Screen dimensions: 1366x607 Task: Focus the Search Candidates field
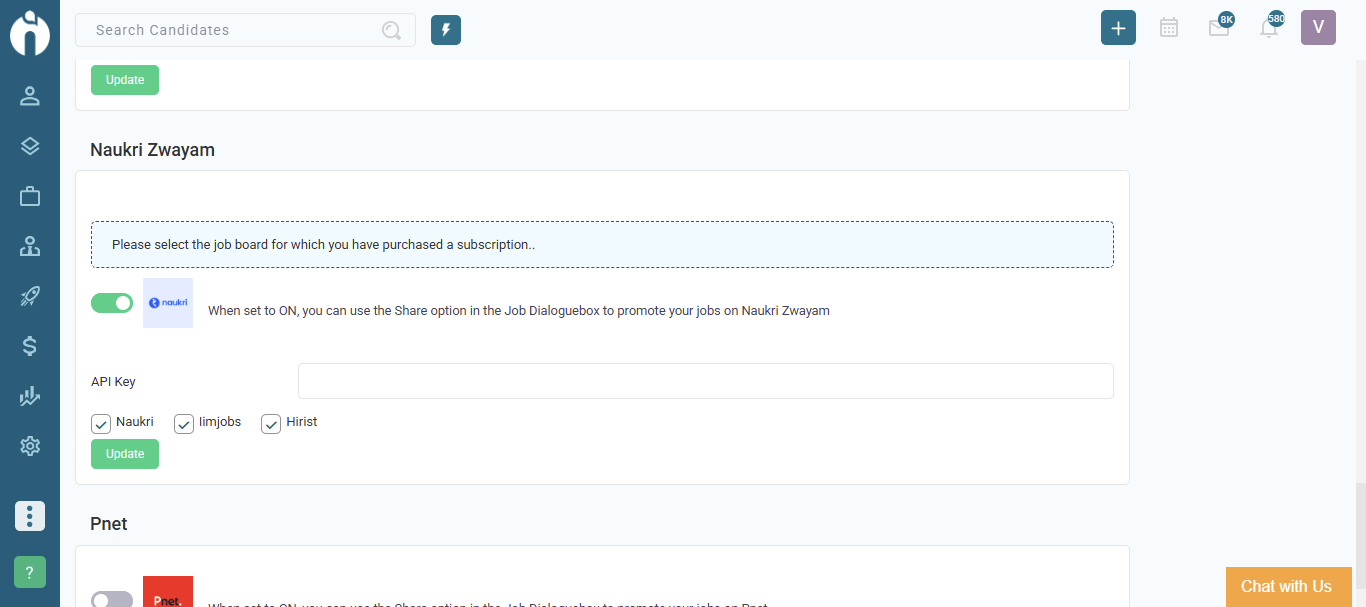[245, 30]
